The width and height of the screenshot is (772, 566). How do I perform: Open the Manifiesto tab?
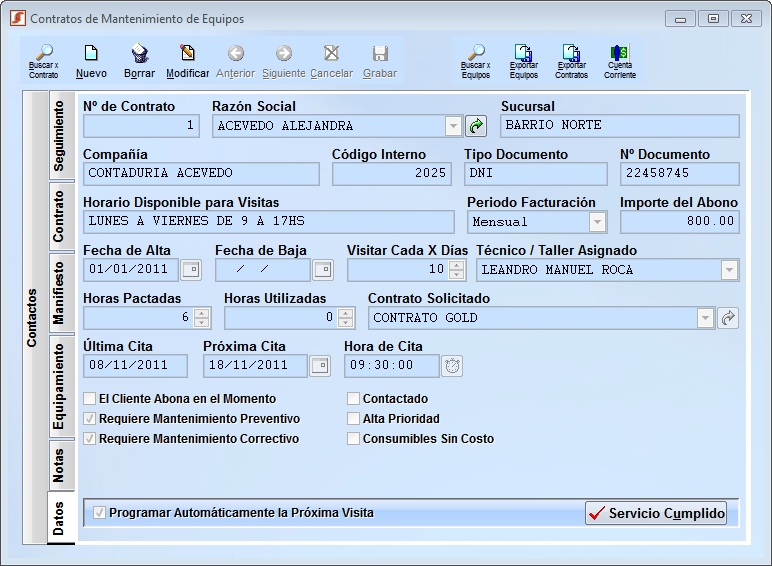click(61, 293)
